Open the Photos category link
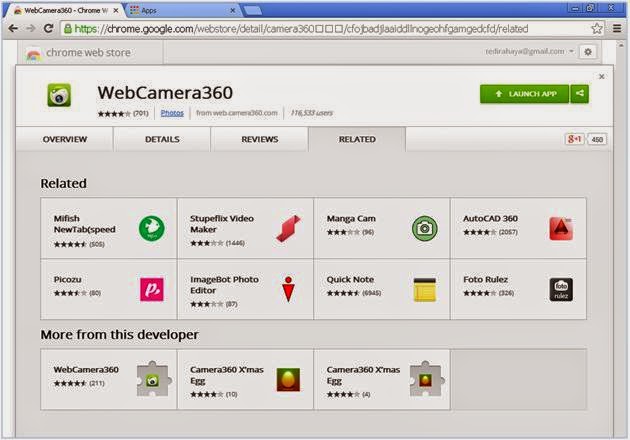 click(x=172, y=113)
